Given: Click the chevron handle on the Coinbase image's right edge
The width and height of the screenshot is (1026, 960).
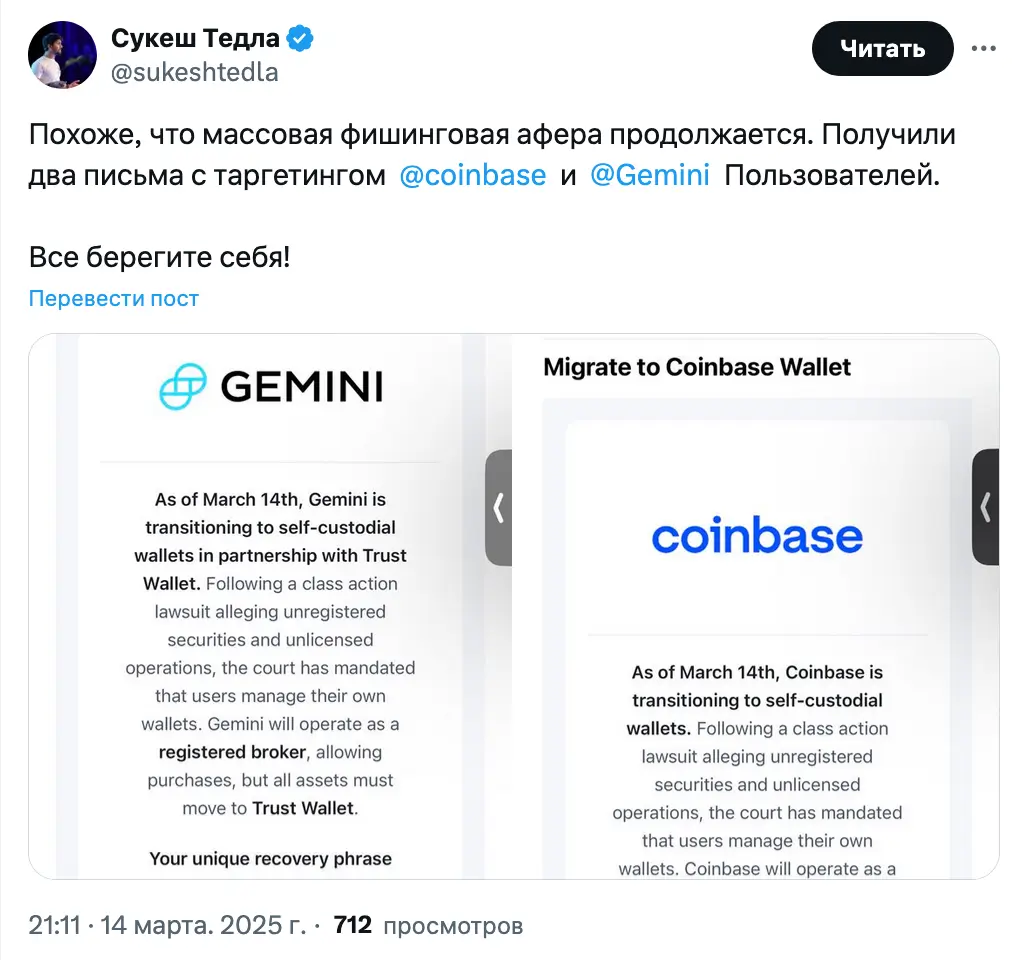Looking at the screenshot, I should pos(985,508).
